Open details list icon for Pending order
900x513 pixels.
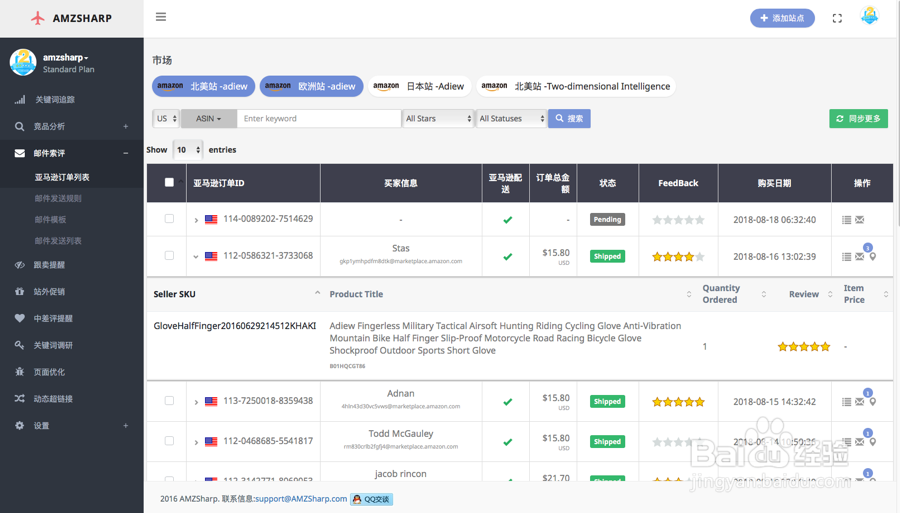(x=847, y=220)
